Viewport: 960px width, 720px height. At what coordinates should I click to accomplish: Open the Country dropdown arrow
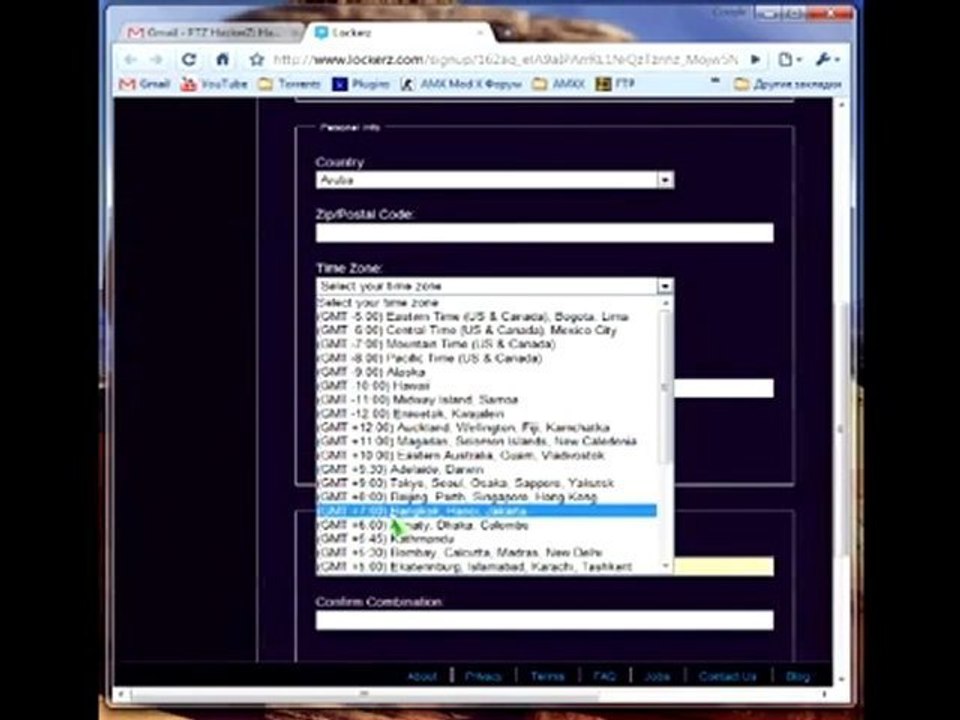[x=665, y=180]
